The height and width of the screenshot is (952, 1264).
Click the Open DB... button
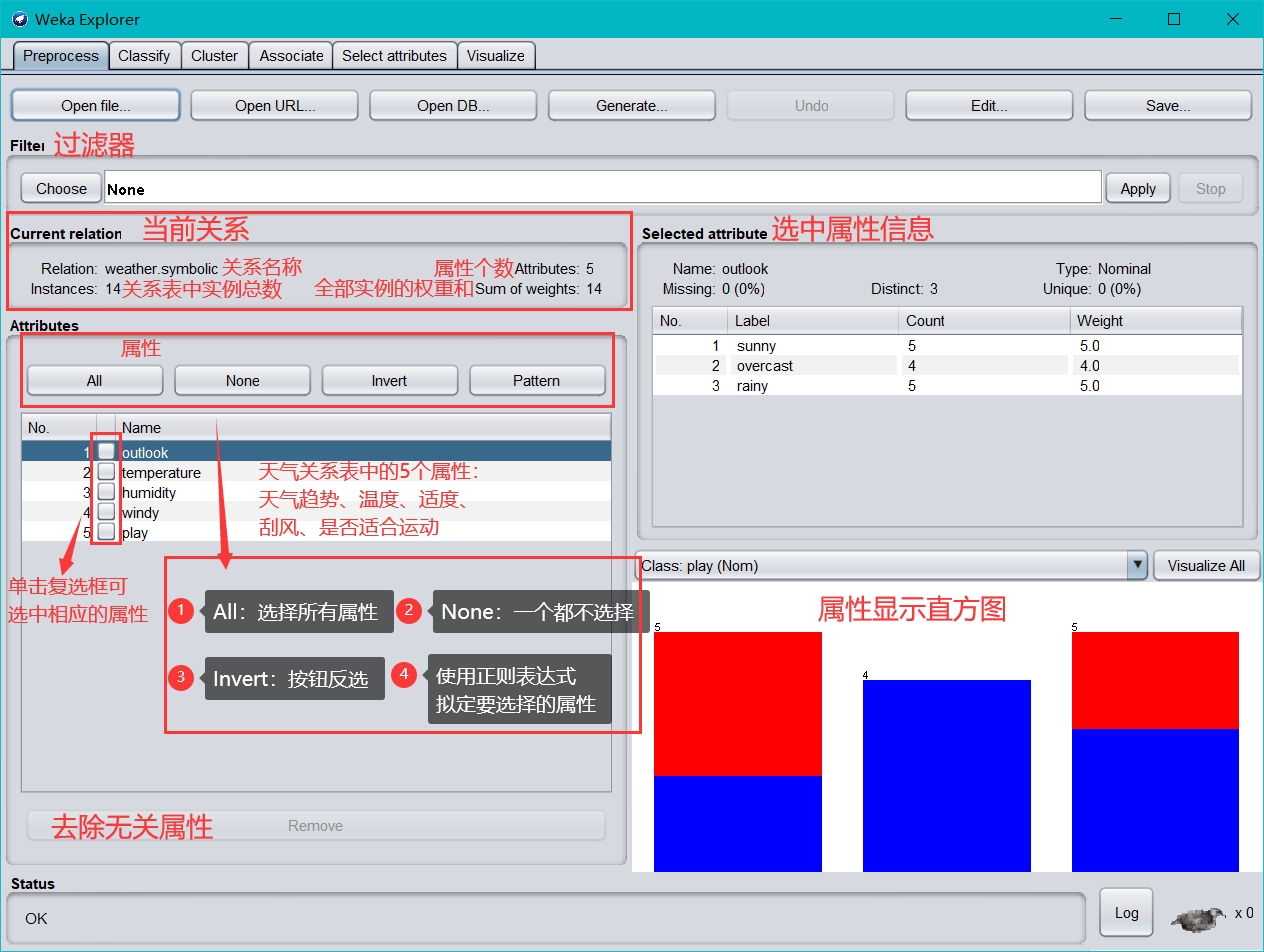(x=453, y=105)
